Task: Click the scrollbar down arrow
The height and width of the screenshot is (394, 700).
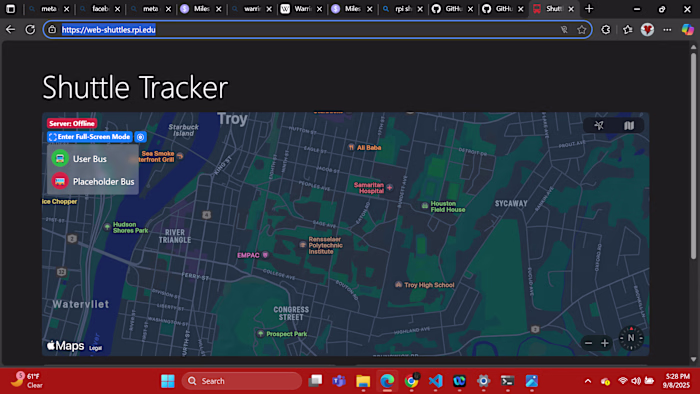Action: pyautogui.click(x=693, y=359)
